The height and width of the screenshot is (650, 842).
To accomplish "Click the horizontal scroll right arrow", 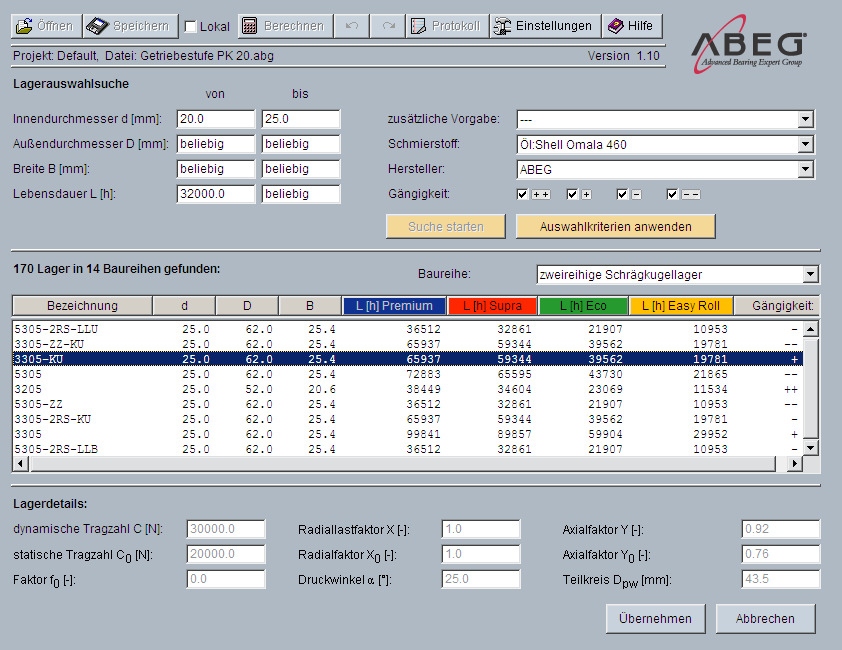I will (794, 463).
